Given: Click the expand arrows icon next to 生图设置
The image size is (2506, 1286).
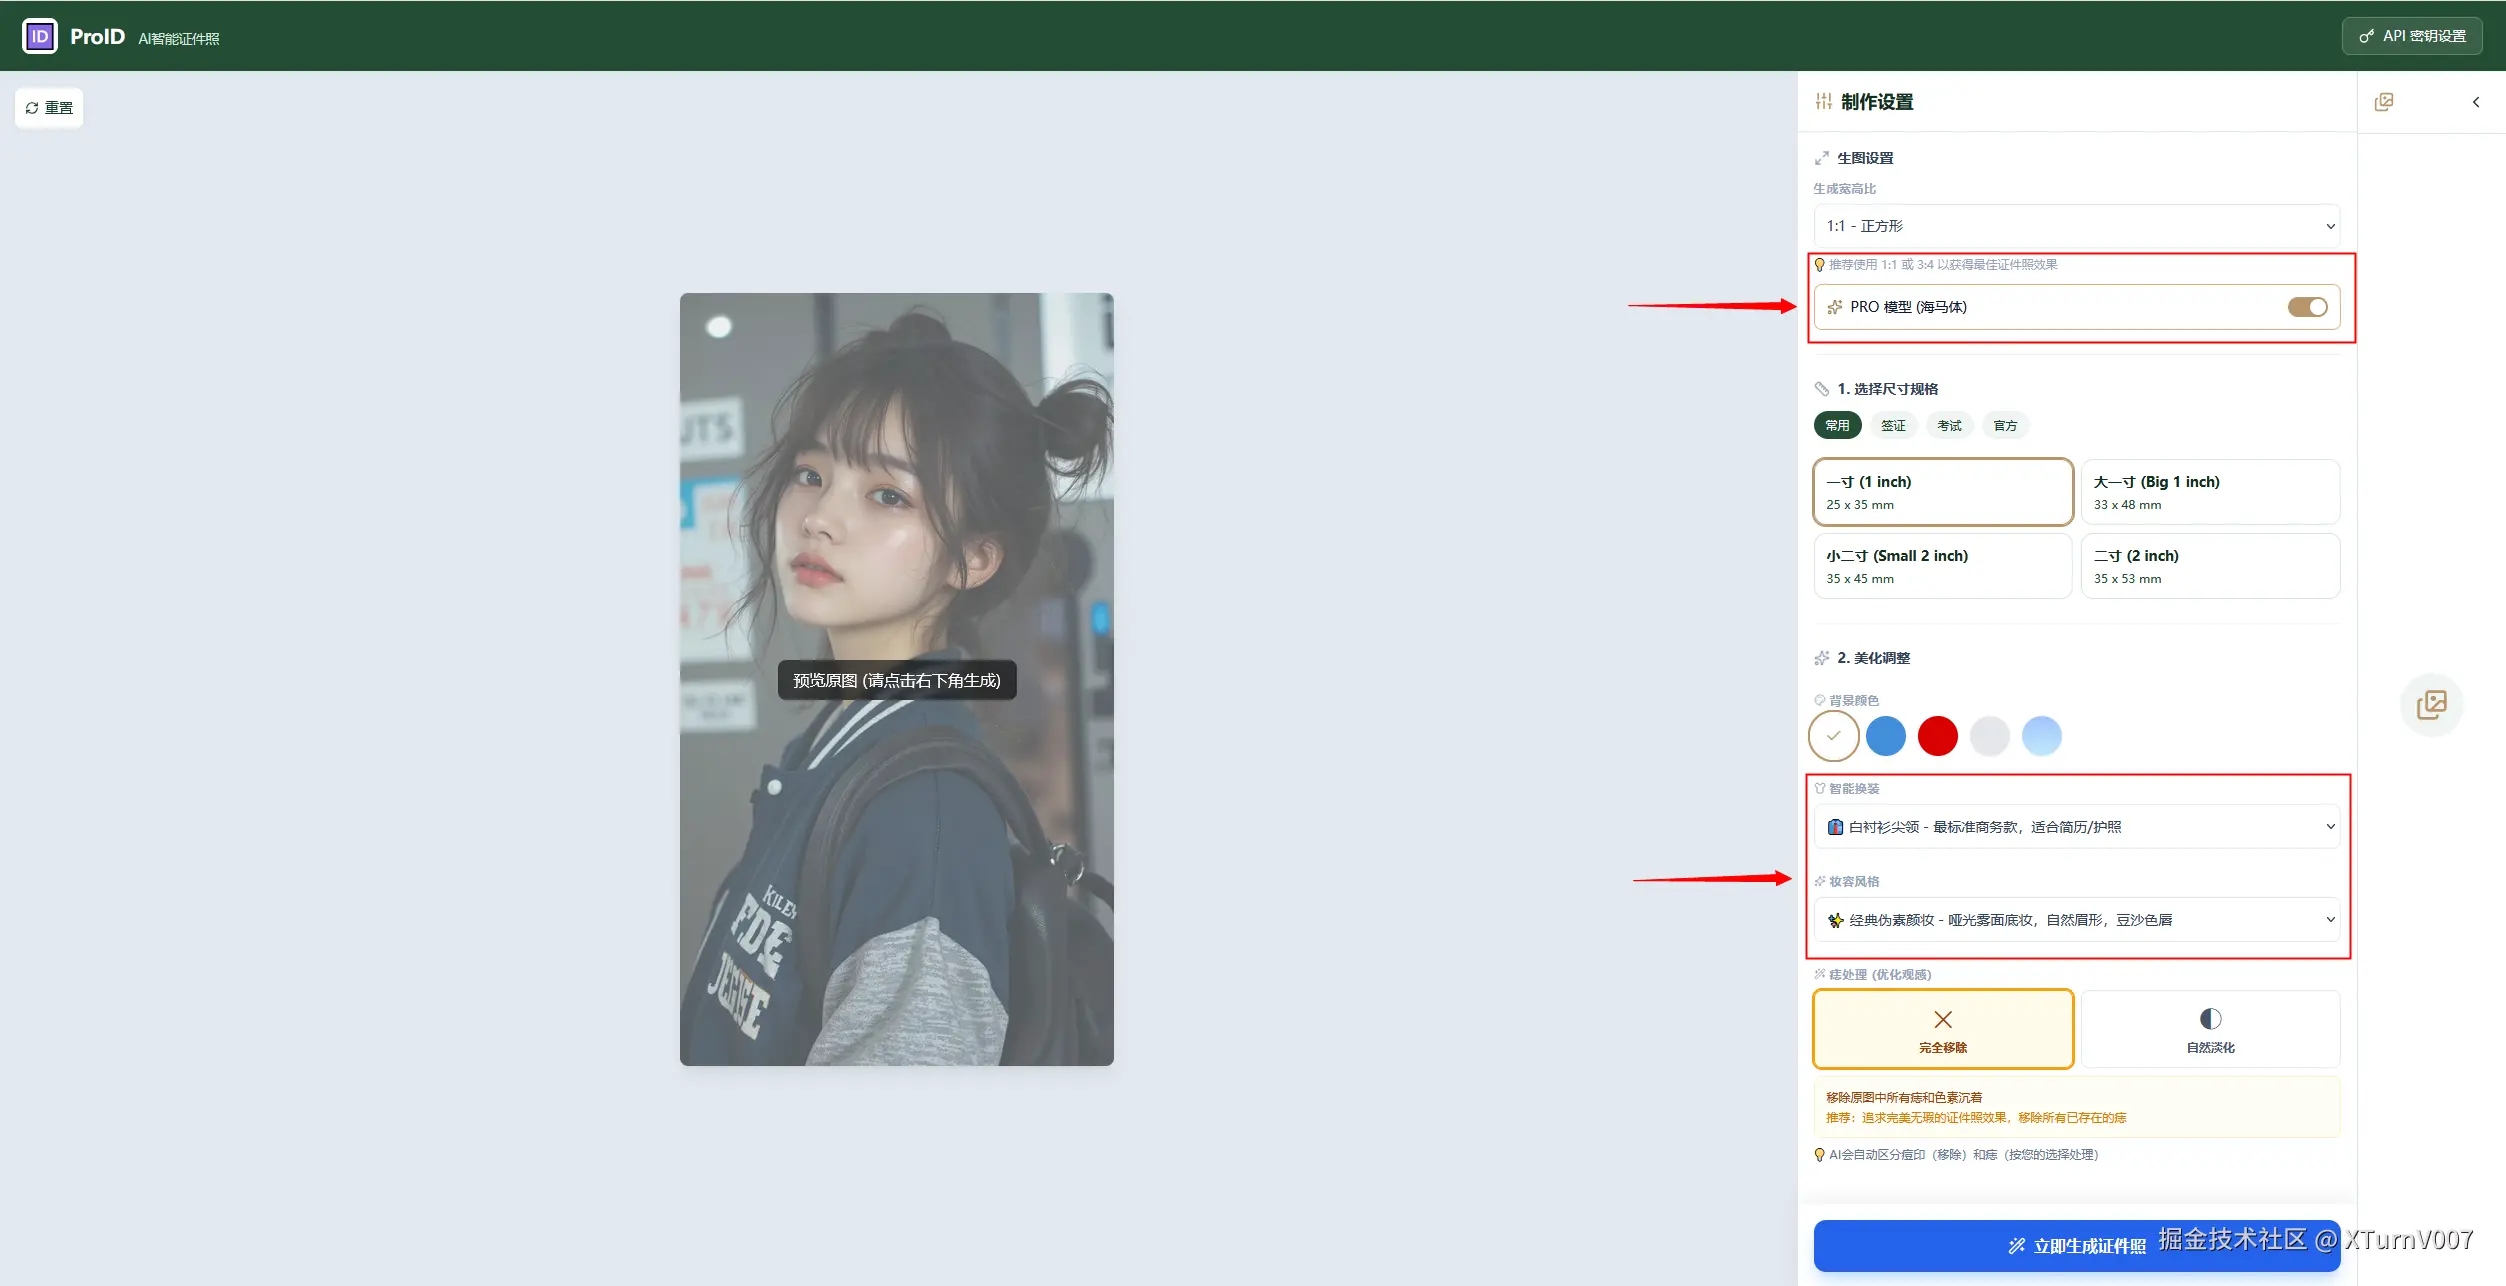Looking at the screenshot, I should click(x=1822, y=157).
